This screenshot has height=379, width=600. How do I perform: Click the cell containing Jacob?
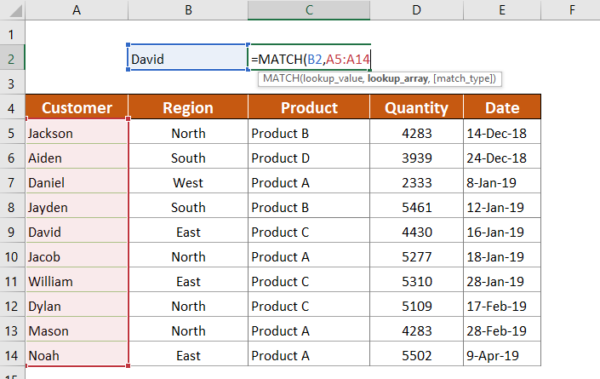click(77, 256)
